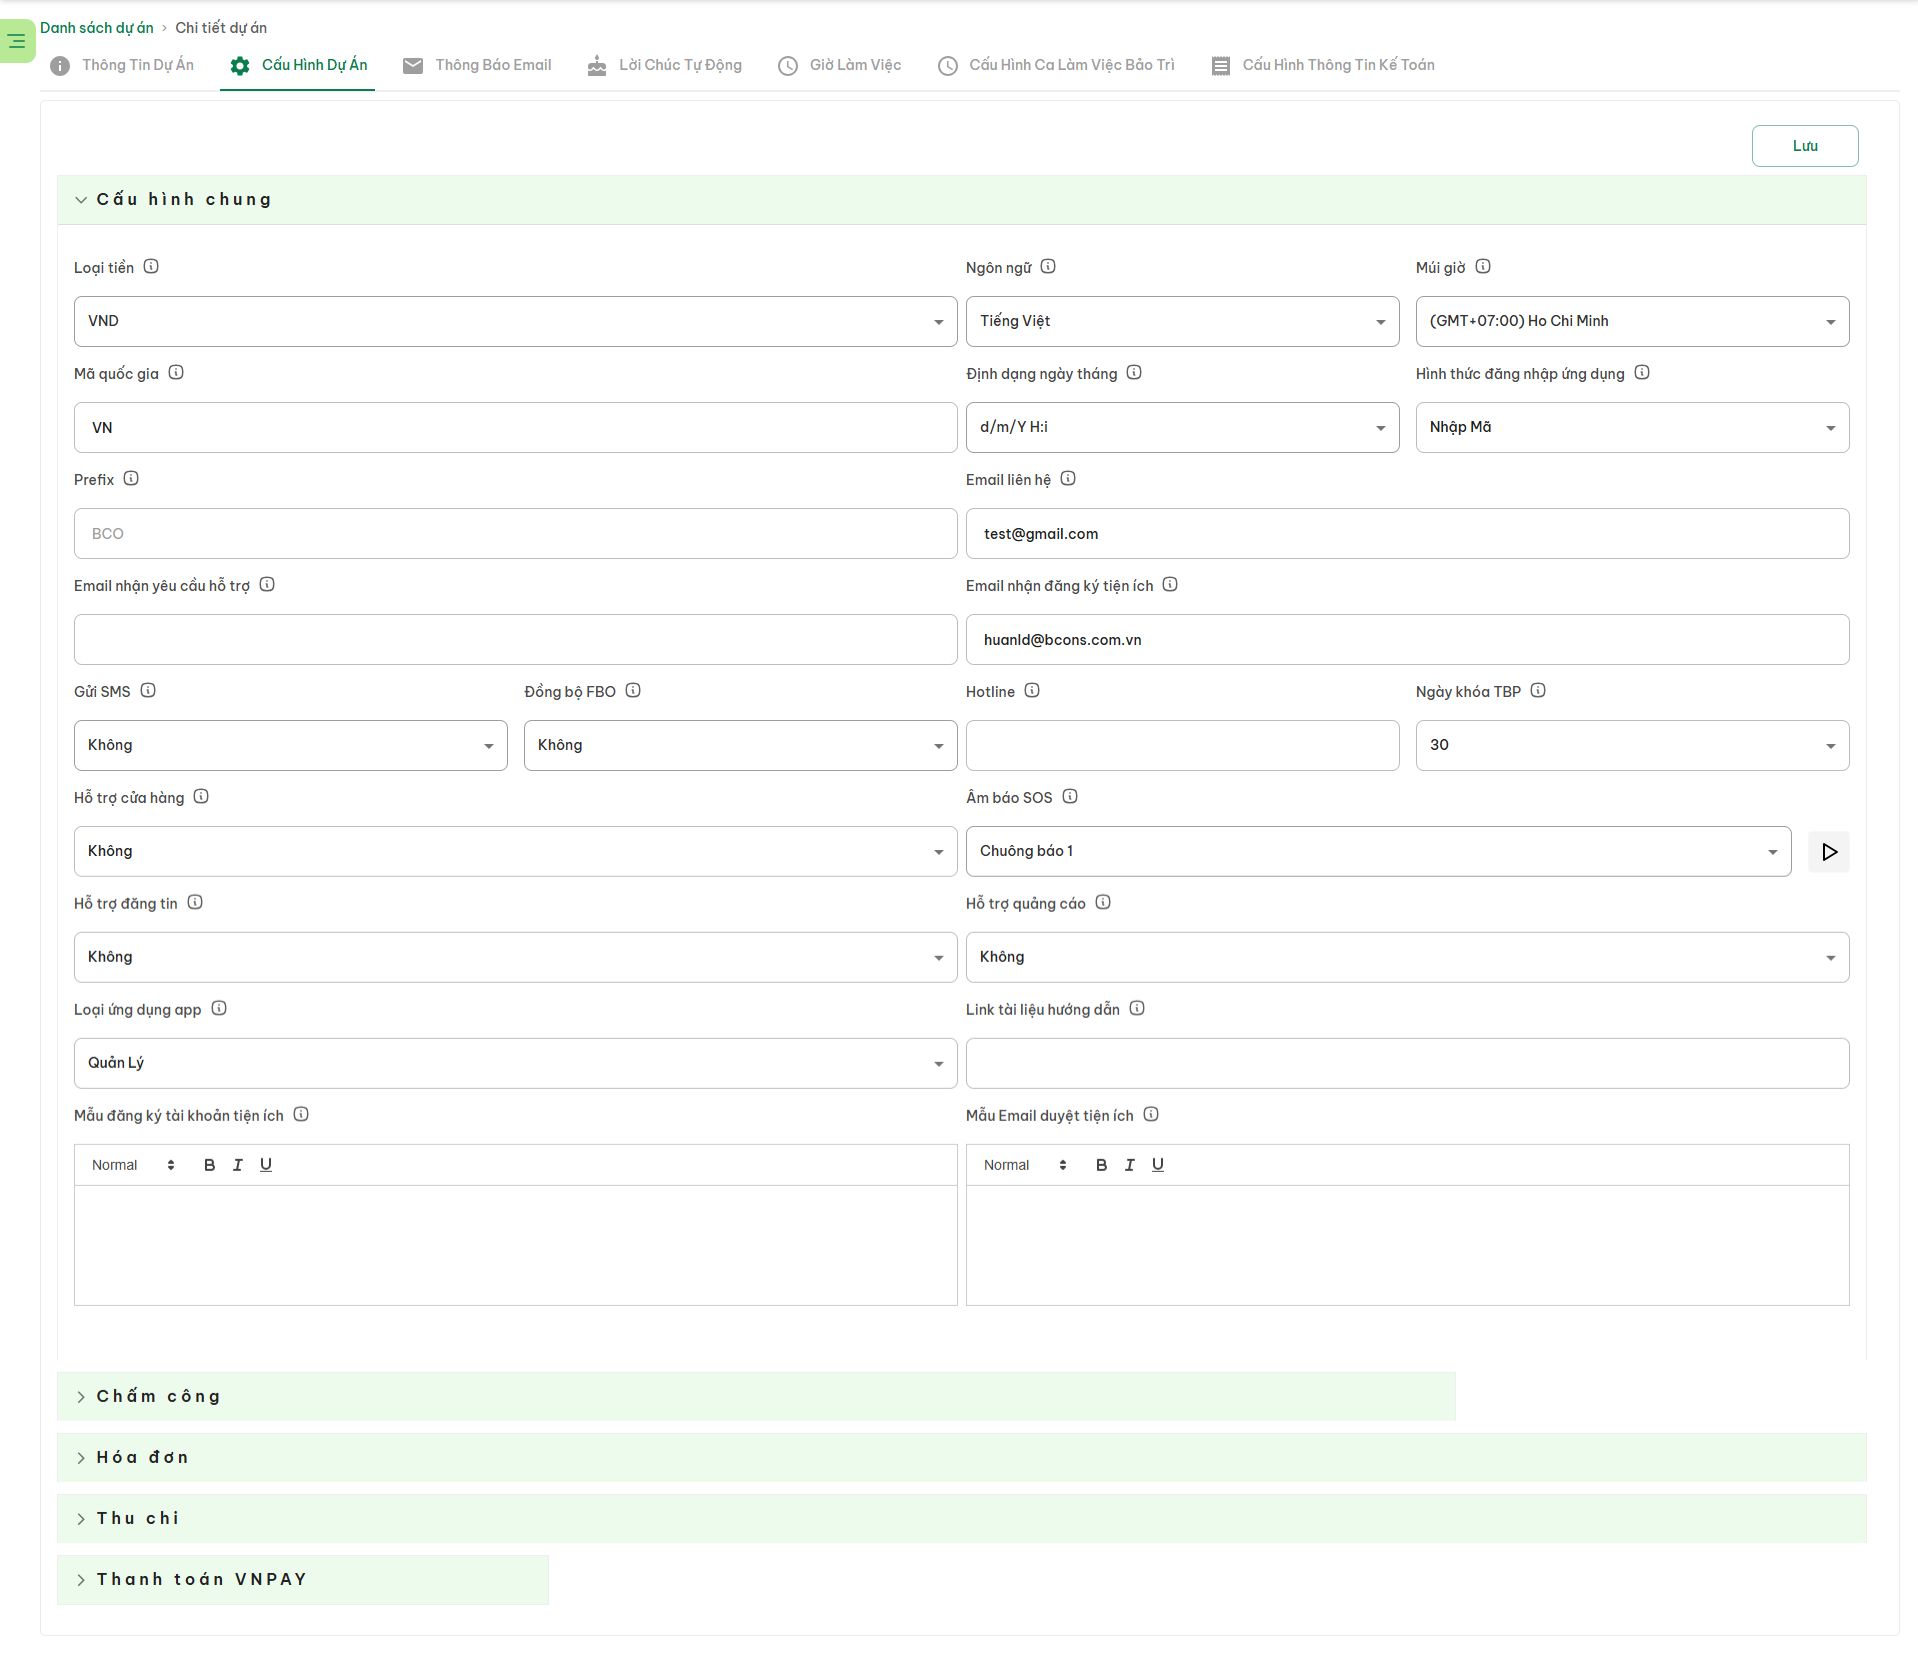Open the Gửi SMS dropdown
This screenshot has width=1918, height=1656.
(x=290, y=745)
